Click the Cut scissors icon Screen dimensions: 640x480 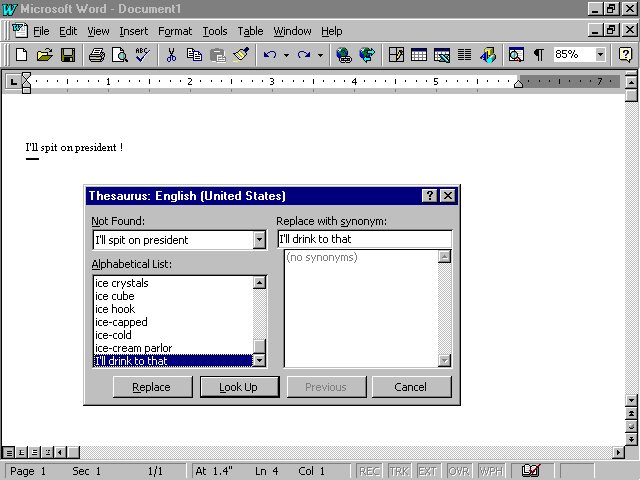[x=171, y=55]
